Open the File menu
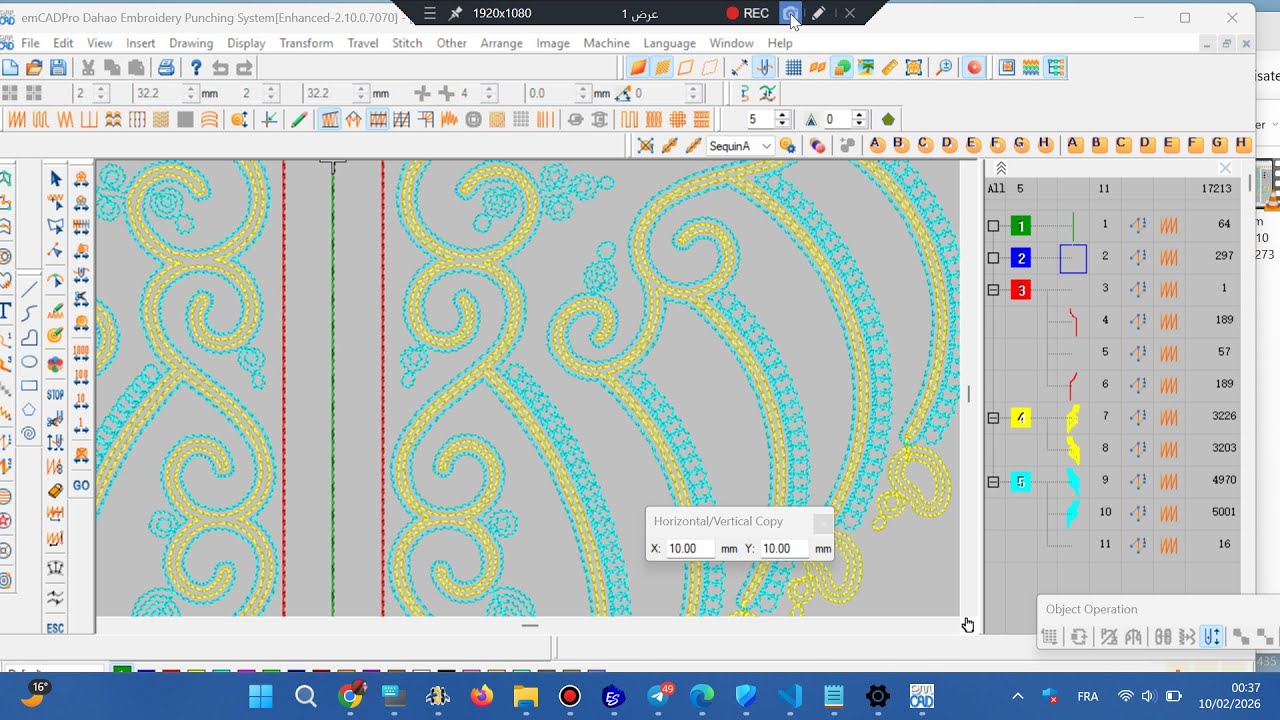Screen dimensions: 1280x720 click(x=30, y=43)
